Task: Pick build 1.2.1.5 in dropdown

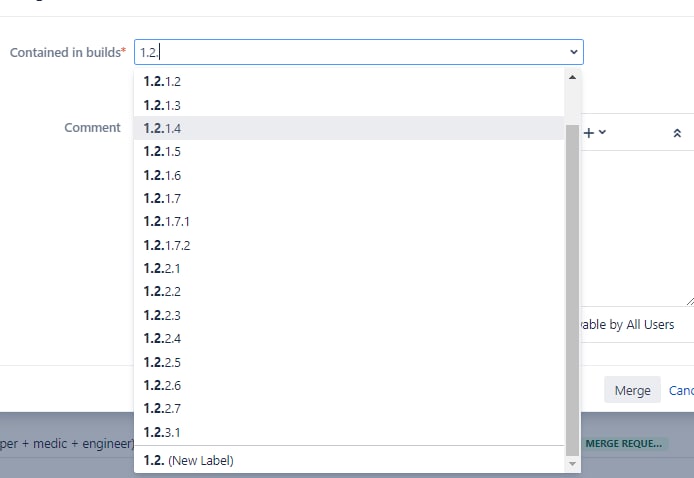Action: coord(349,151)
